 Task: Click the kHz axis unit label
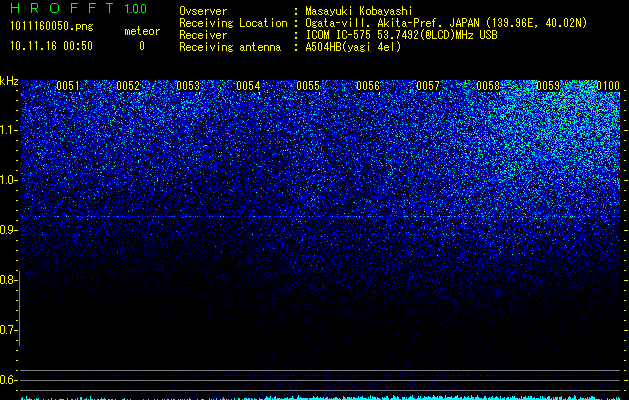coord(9,81)
